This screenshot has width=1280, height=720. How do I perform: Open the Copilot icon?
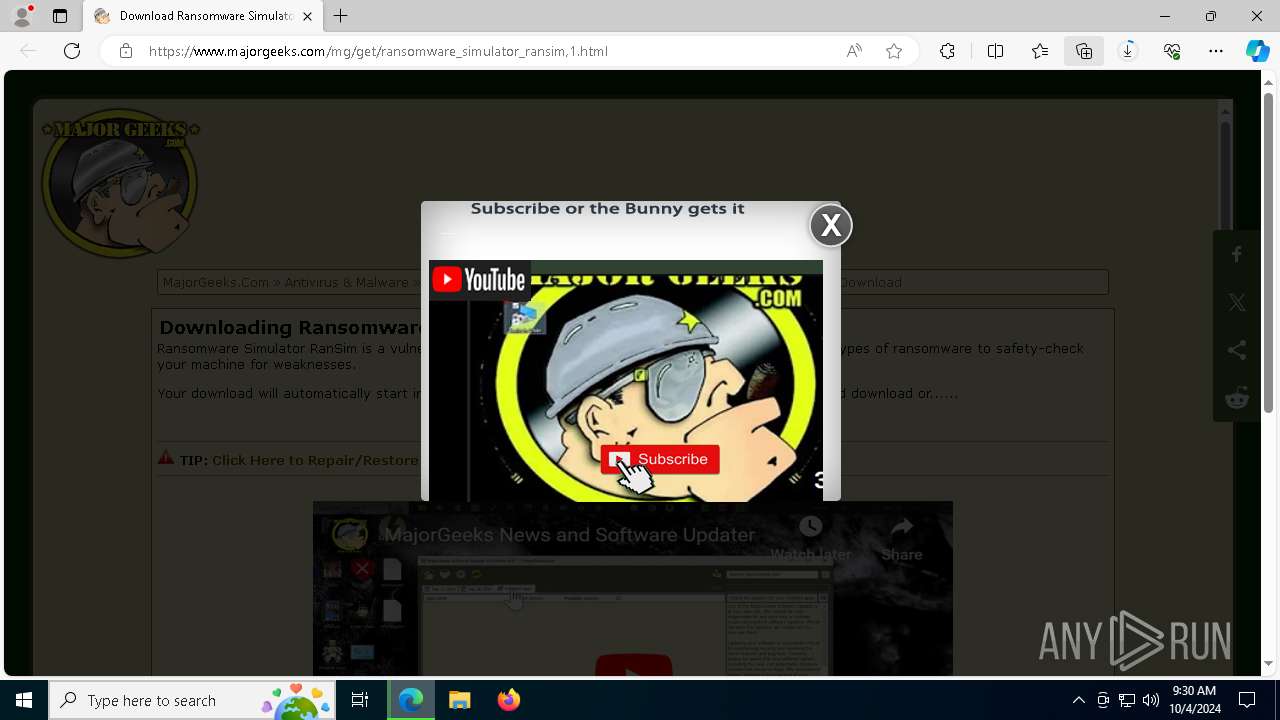[1257, 51]
